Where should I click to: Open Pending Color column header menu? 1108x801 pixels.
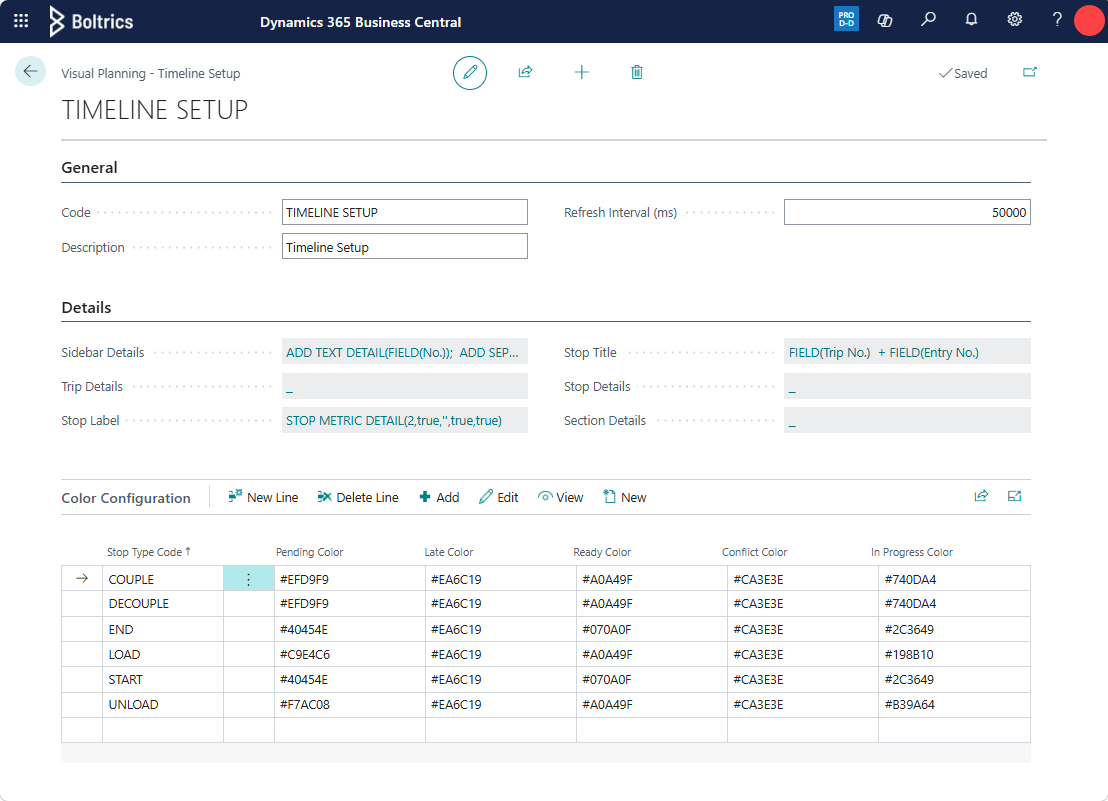click(x=310, y=552)
